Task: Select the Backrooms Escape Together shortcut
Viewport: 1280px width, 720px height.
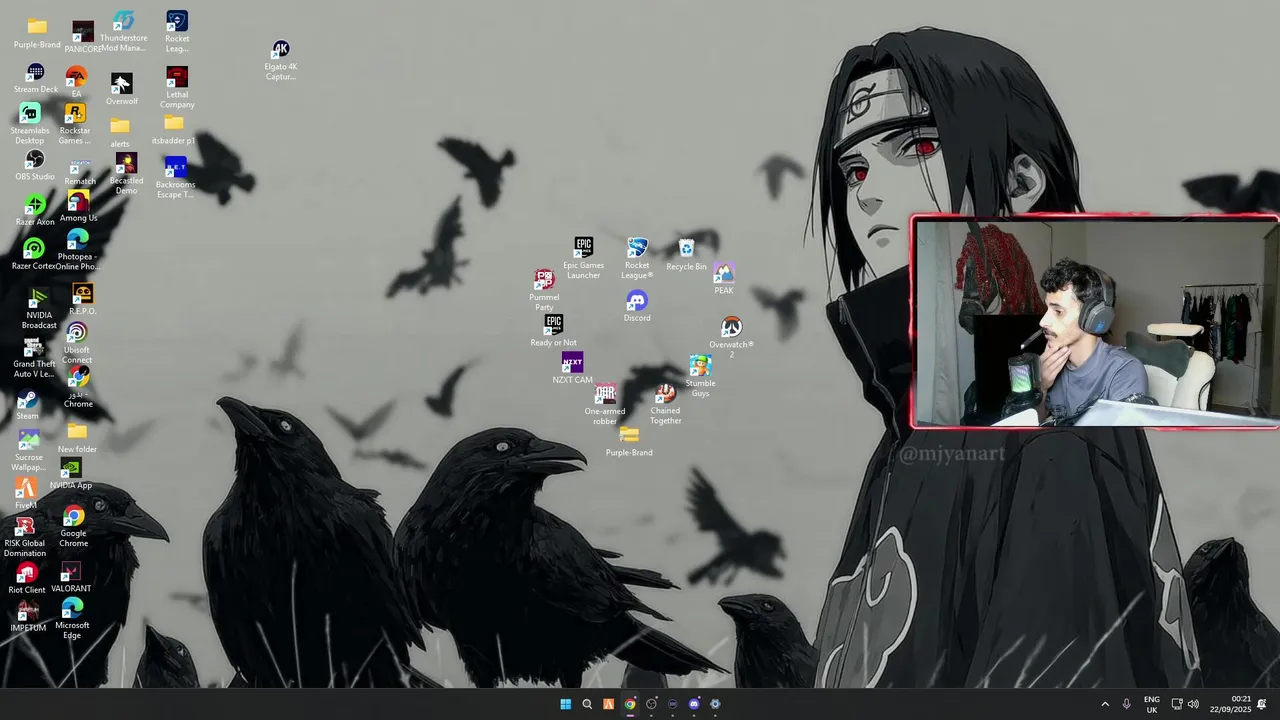Action: (176, 177)
